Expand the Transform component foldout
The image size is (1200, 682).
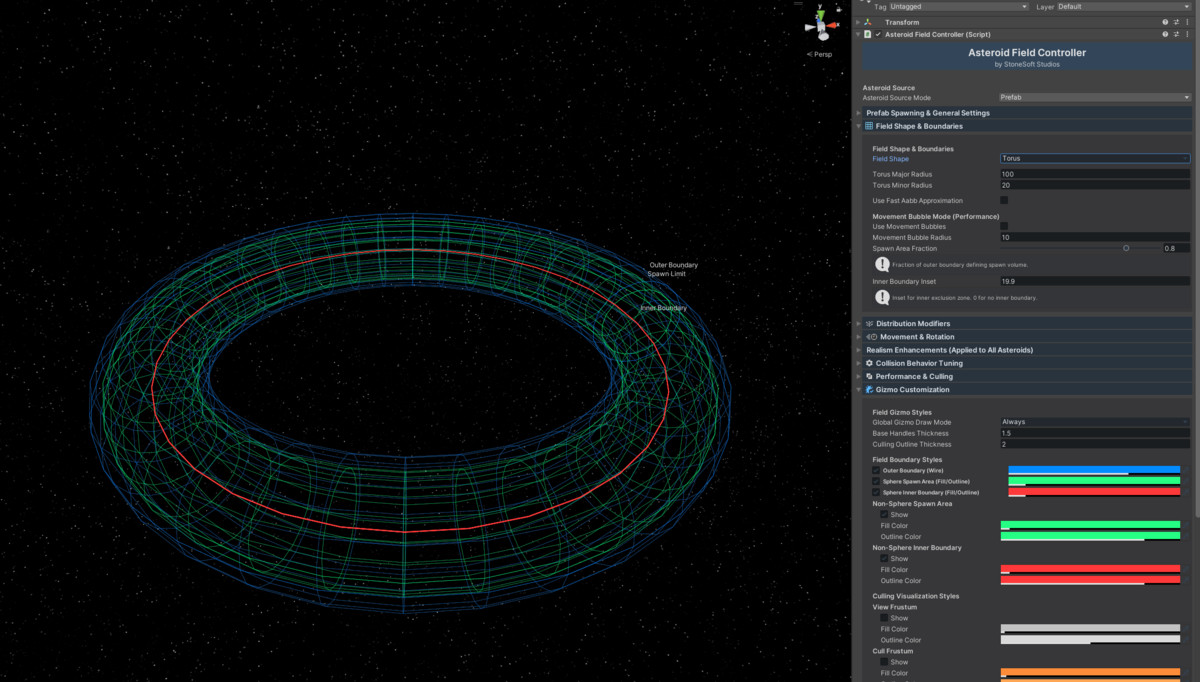858,22
